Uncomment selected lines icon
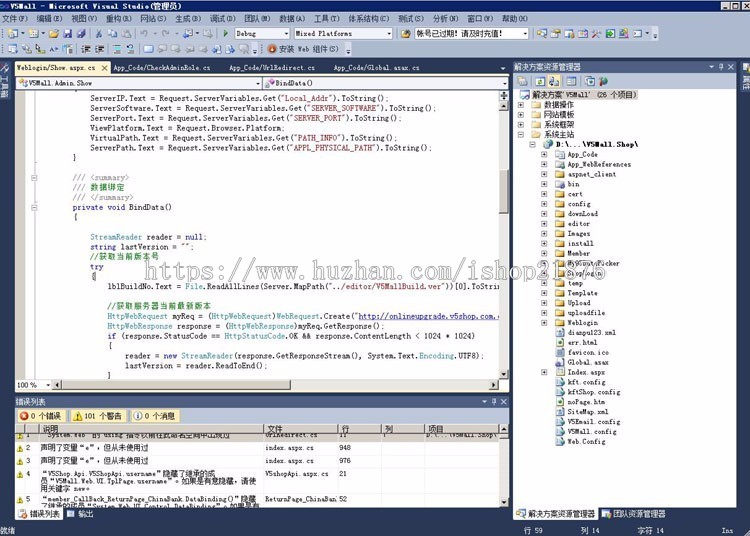Image resolution: width=750 pixels, height=536 pixels. coord(130,49)
